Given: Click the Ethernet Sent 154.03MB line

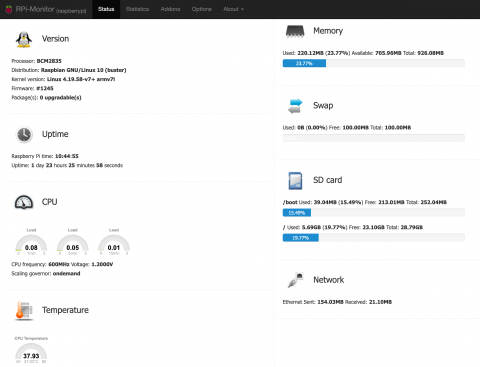Looking at the screenshot, I should (337, 302).
